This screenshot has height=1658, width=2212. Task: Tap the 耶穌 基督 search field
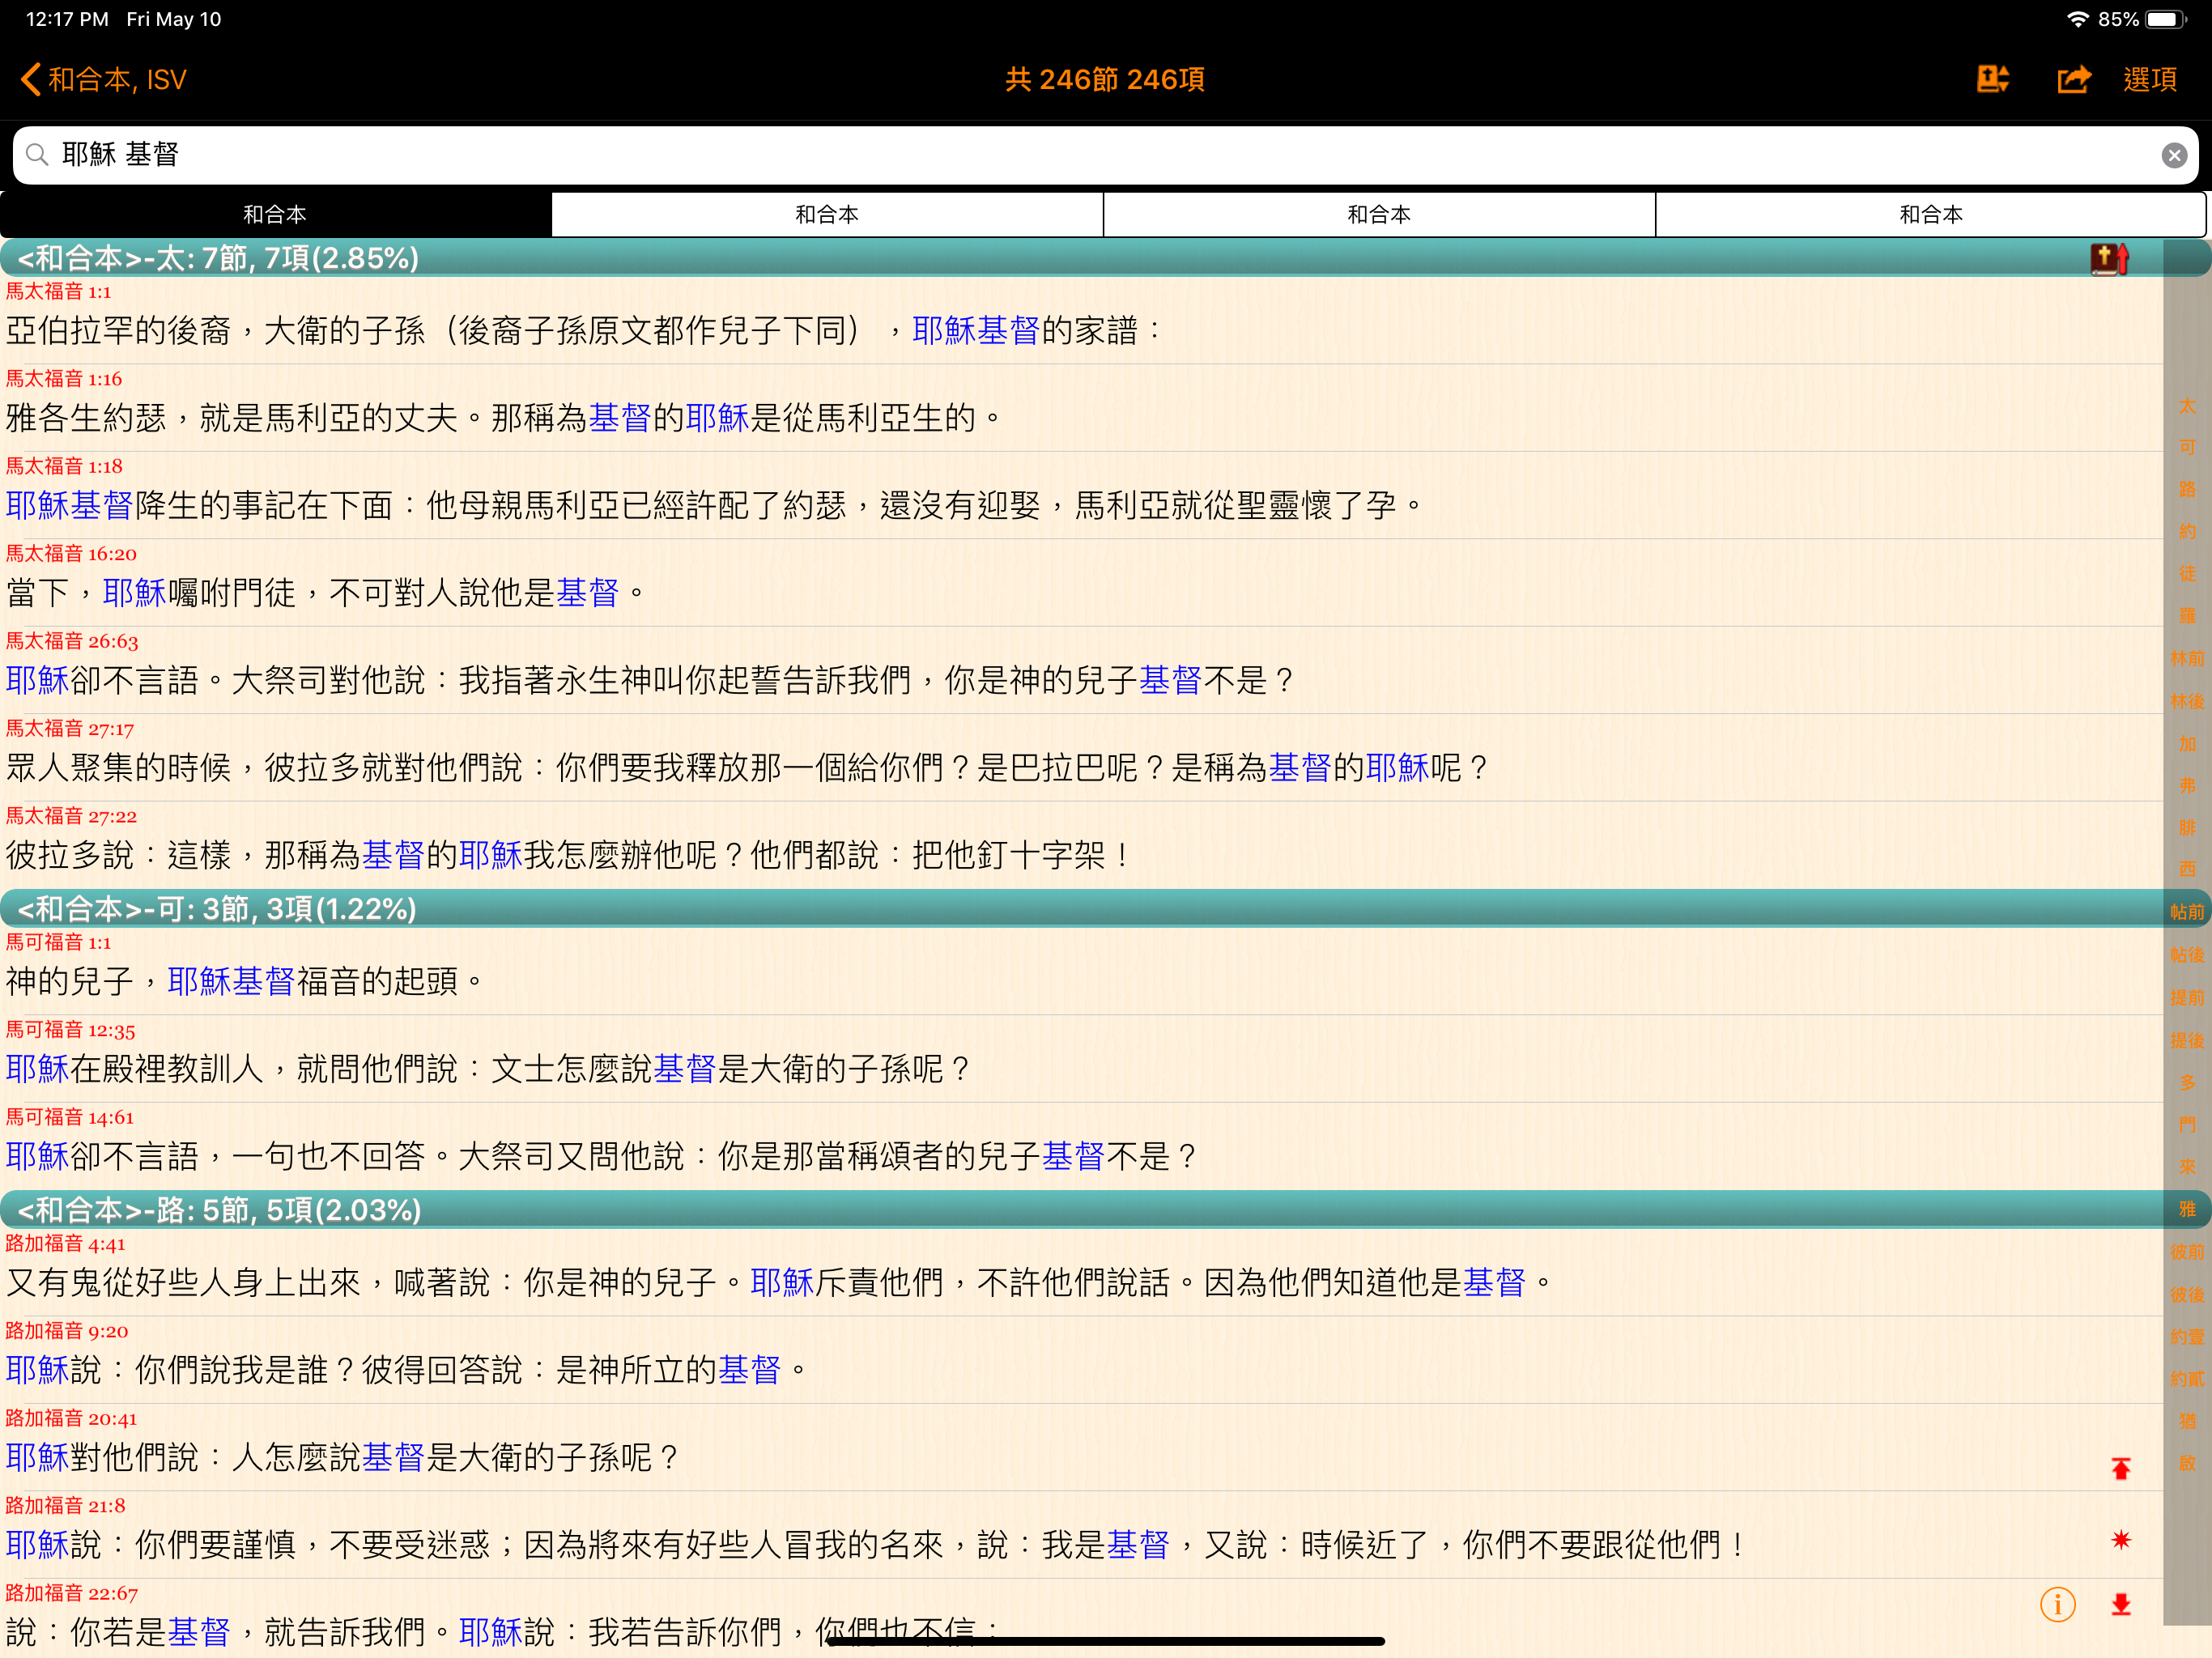click(x=1105, y=155)
